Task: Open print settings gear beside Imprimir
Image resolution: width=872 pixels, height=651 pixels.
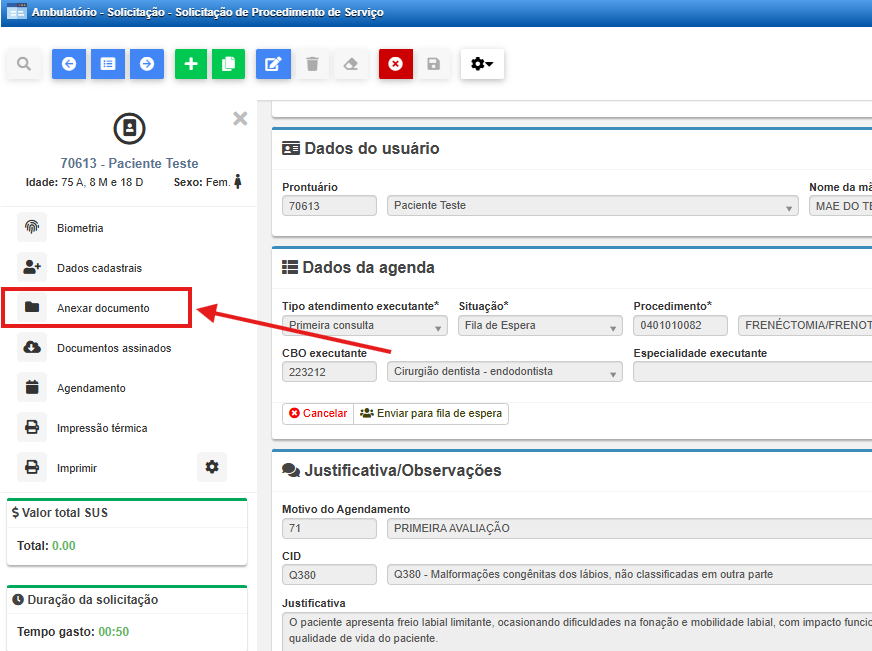Action: (x=211, y=467)
